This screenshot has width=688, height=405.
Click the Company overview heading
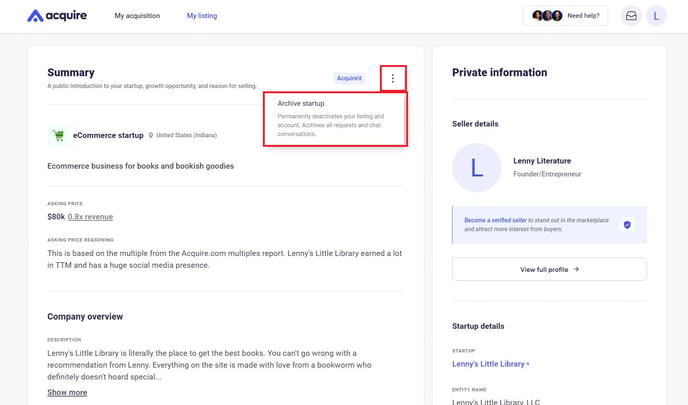(85, 316)
